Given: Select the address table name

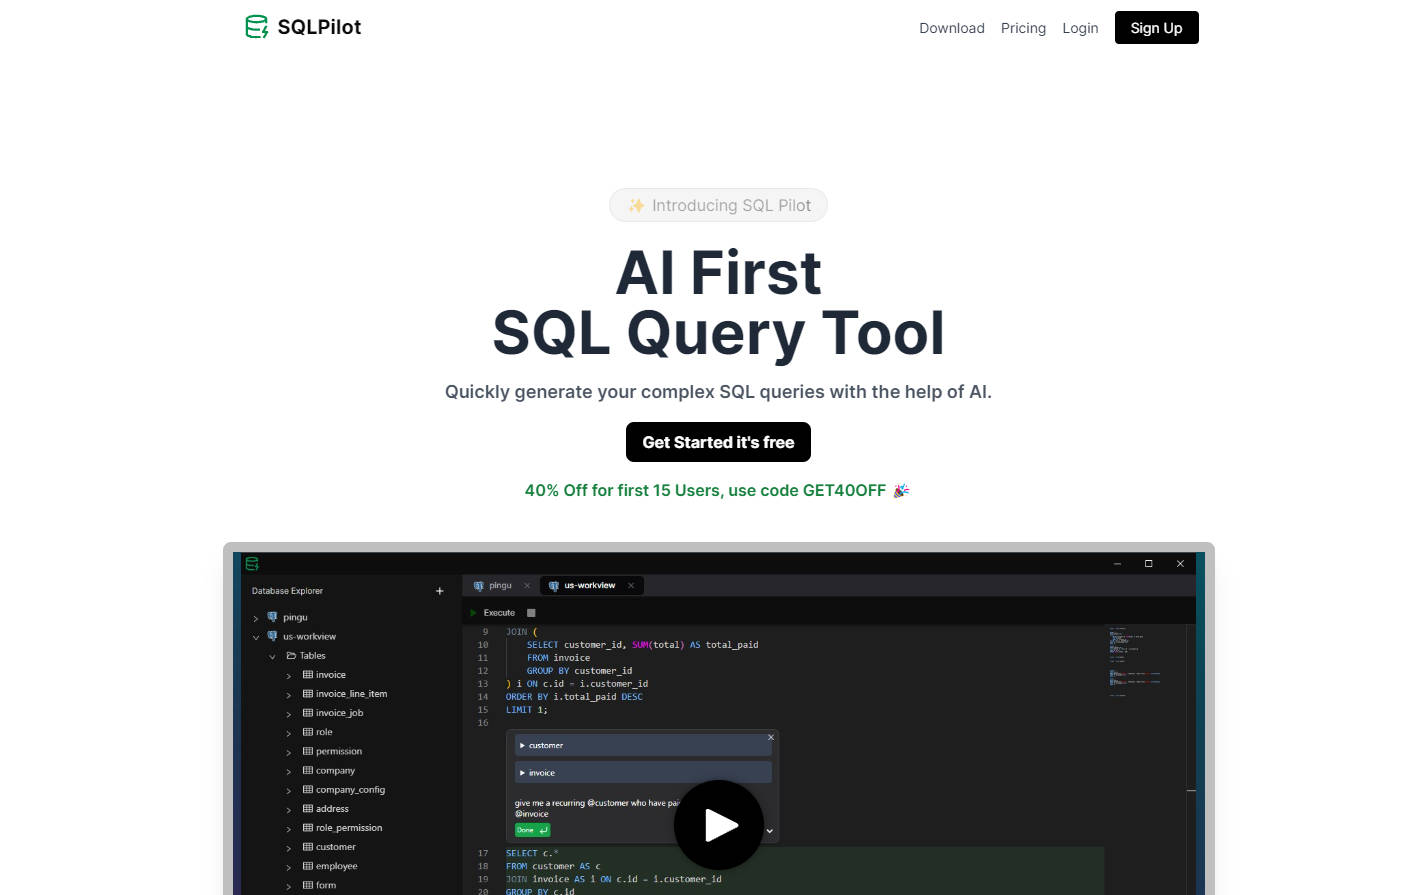Looking at the screenshot, I should point(332,809).
